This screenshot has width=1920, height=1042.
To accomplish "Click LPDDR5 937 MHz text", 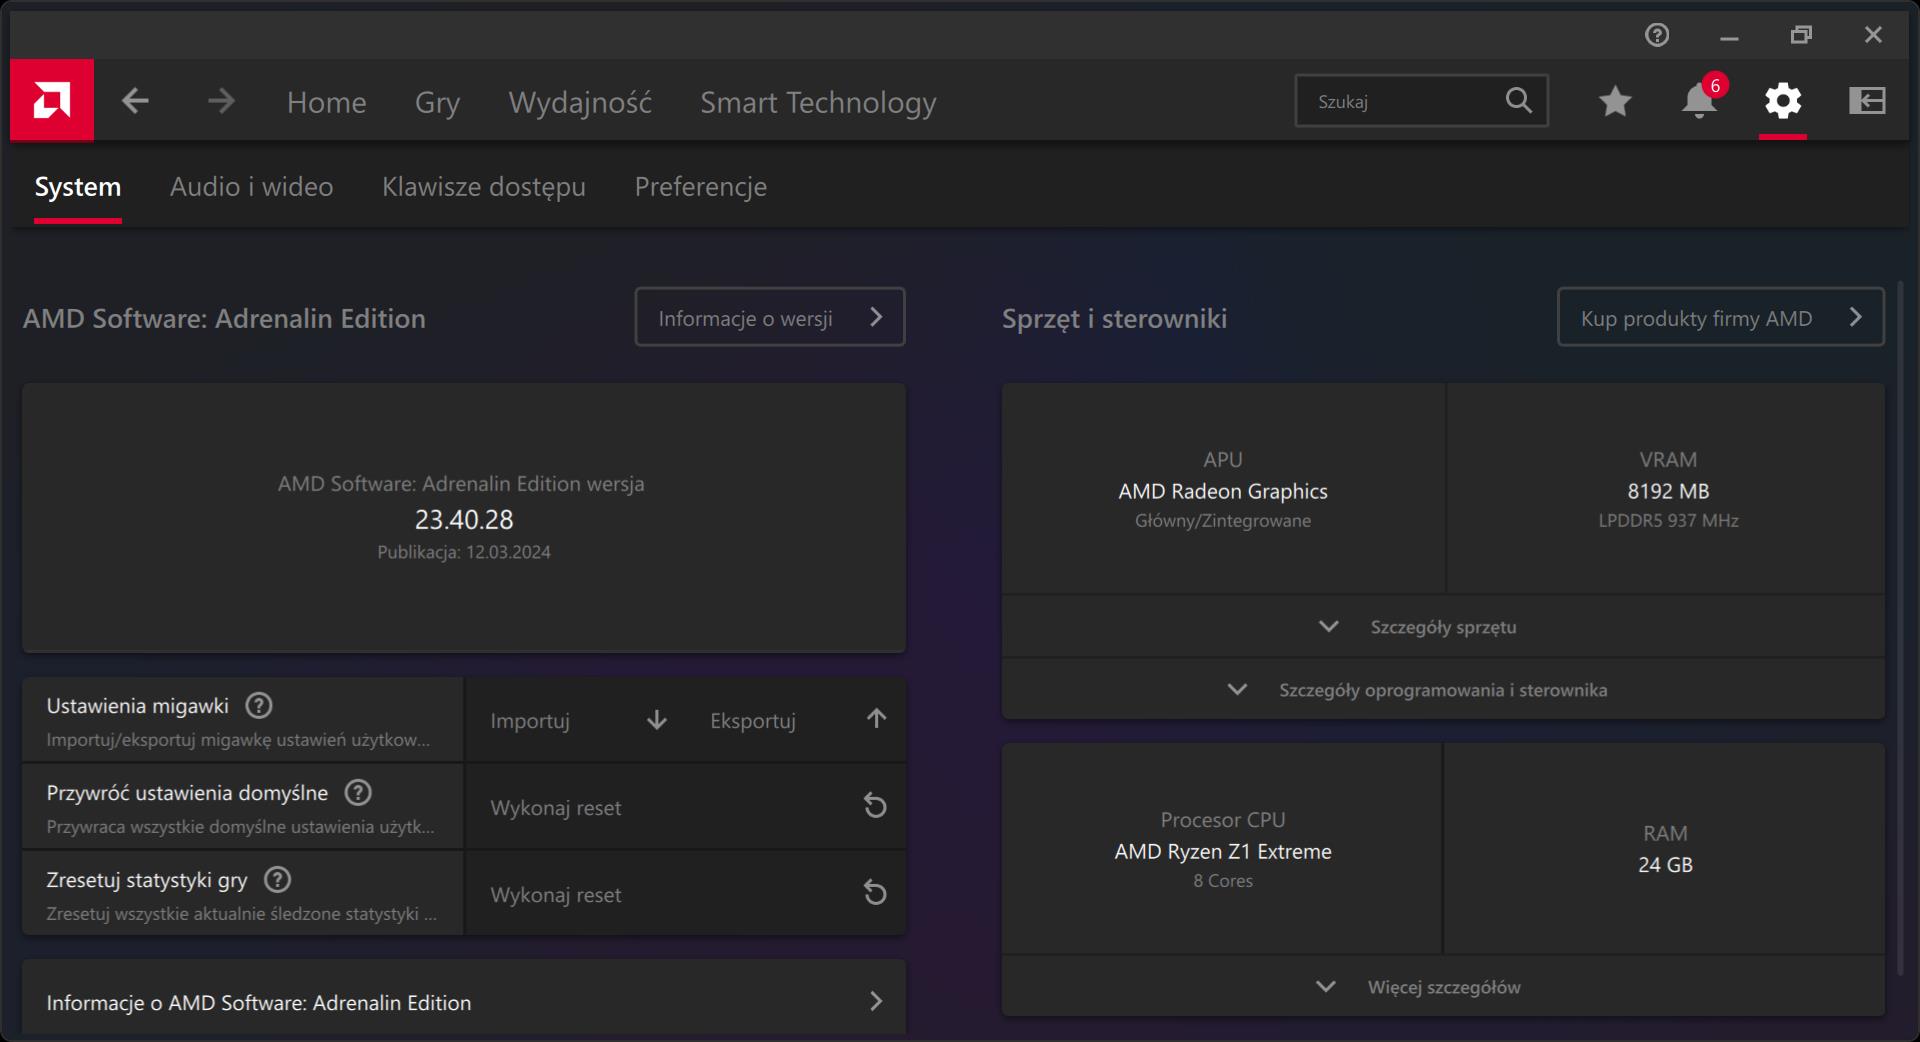I will (x=1668, y=521).
